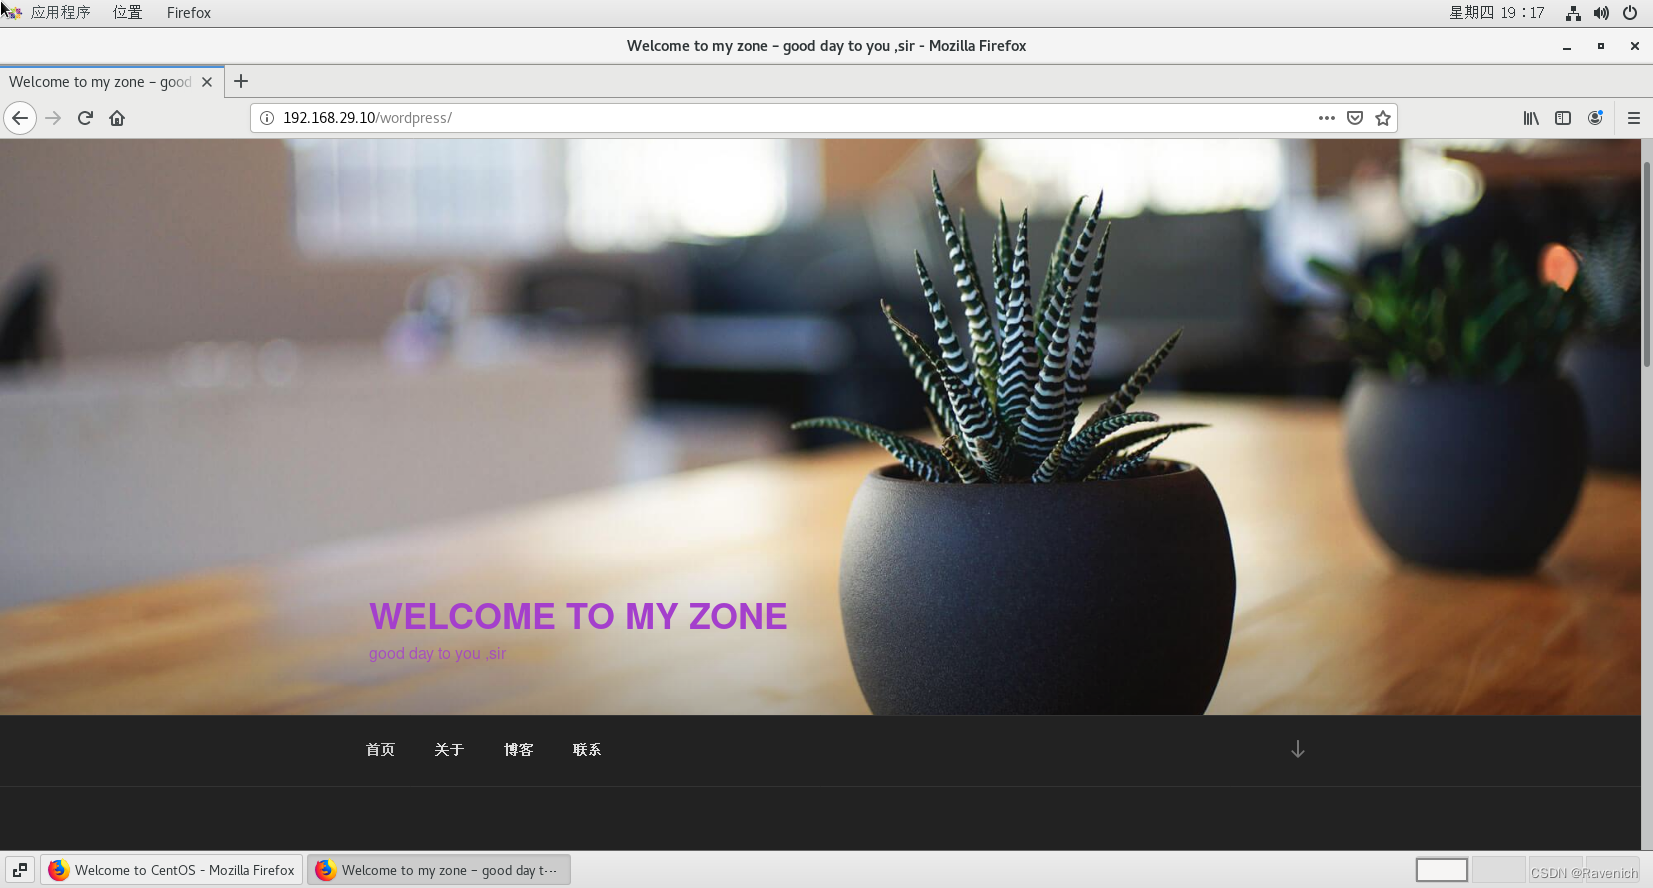Maximize the Firefox window
The image size is (1653, 888).
coord(1601,46)
